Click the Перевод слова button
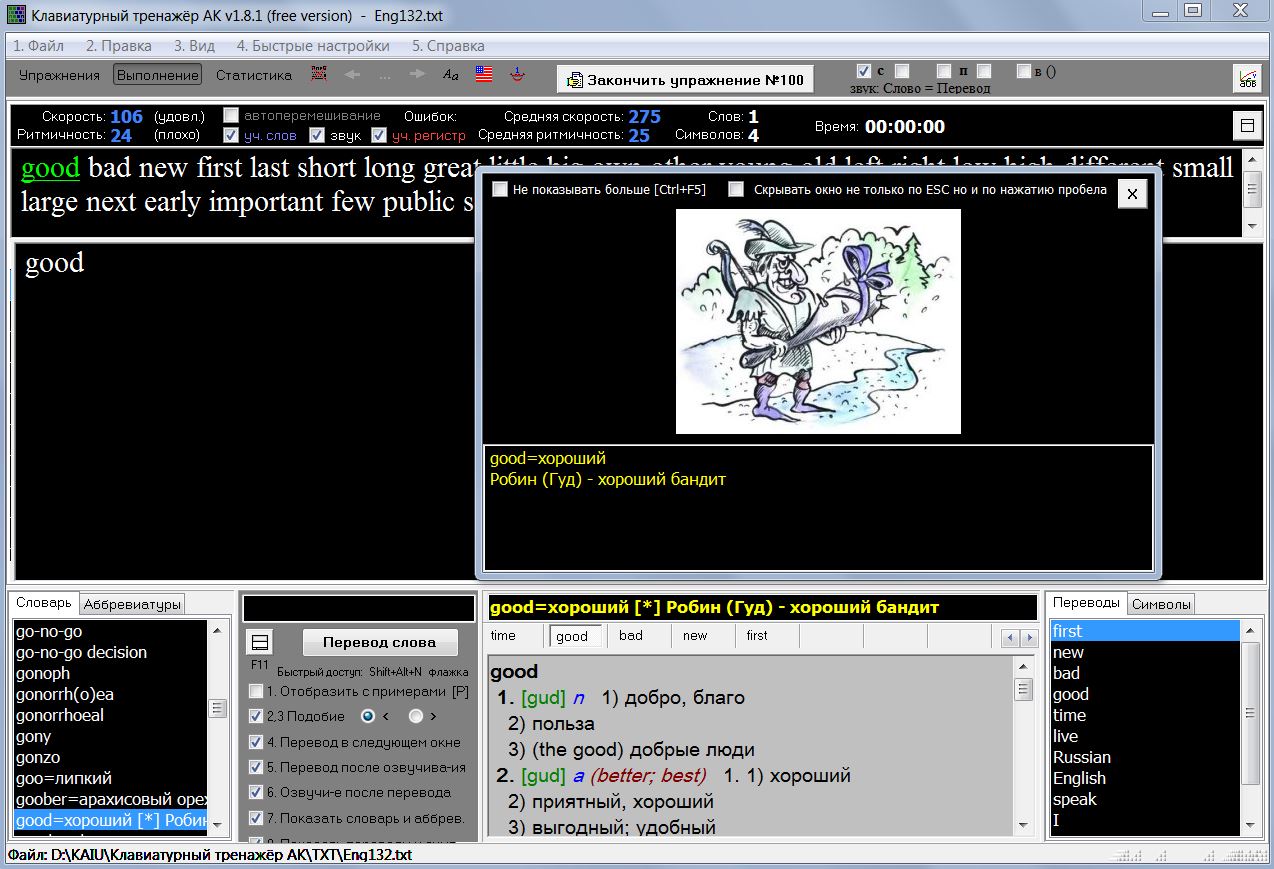Image resolution: width=1274 pixels, height=869 pixels. pos(379,643)
